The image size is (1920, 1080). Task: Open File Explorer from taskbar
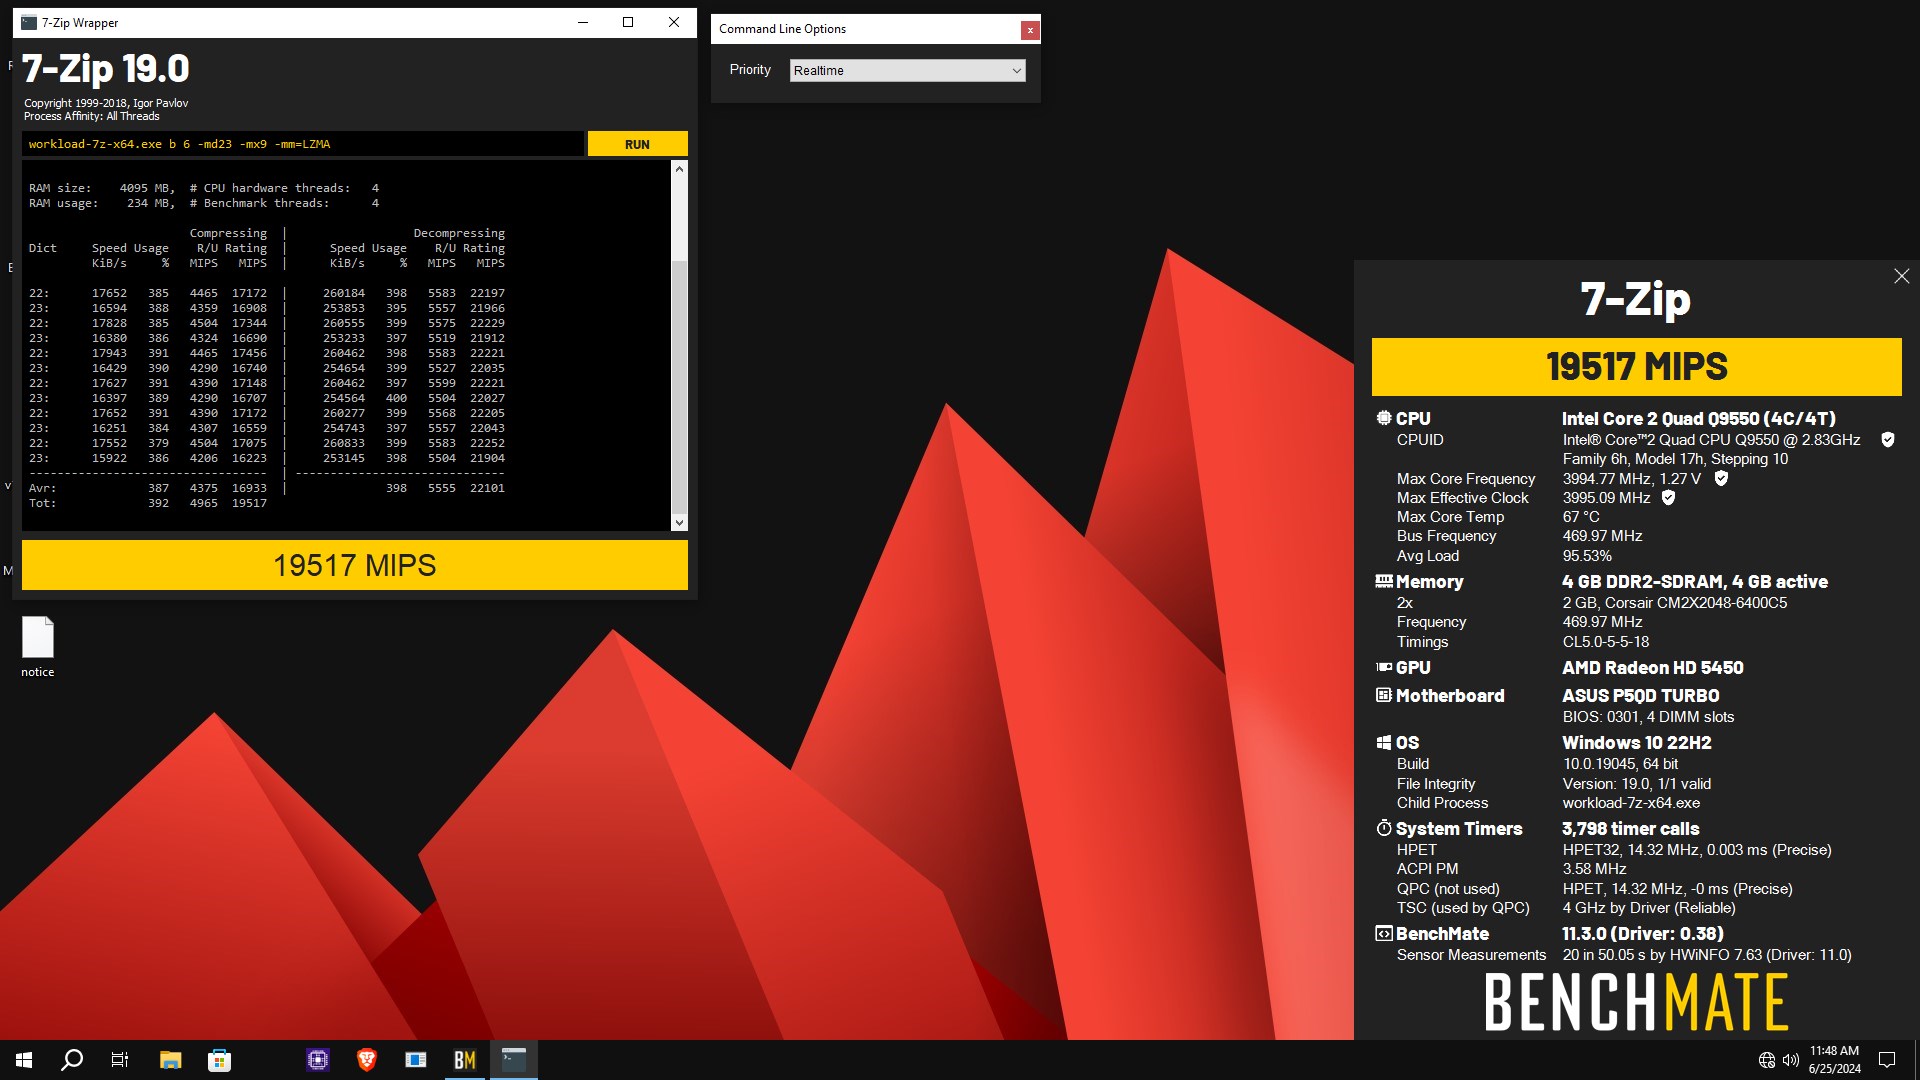coord(170,1060)
